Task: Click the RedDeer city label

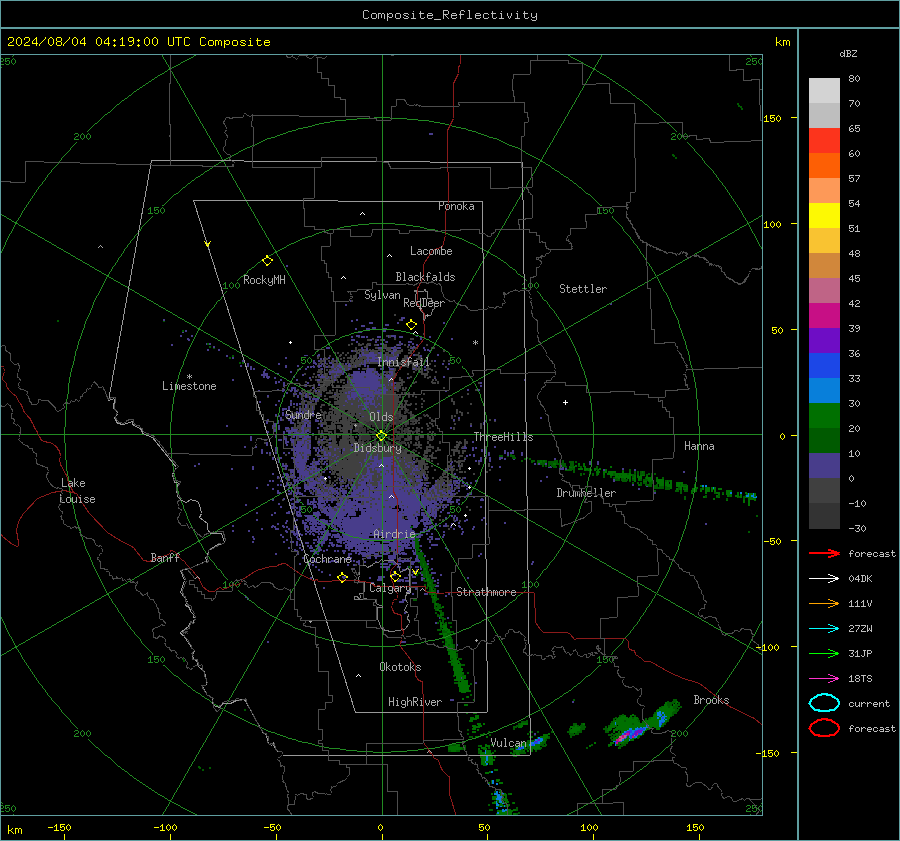Action: (x=424, y=303)
